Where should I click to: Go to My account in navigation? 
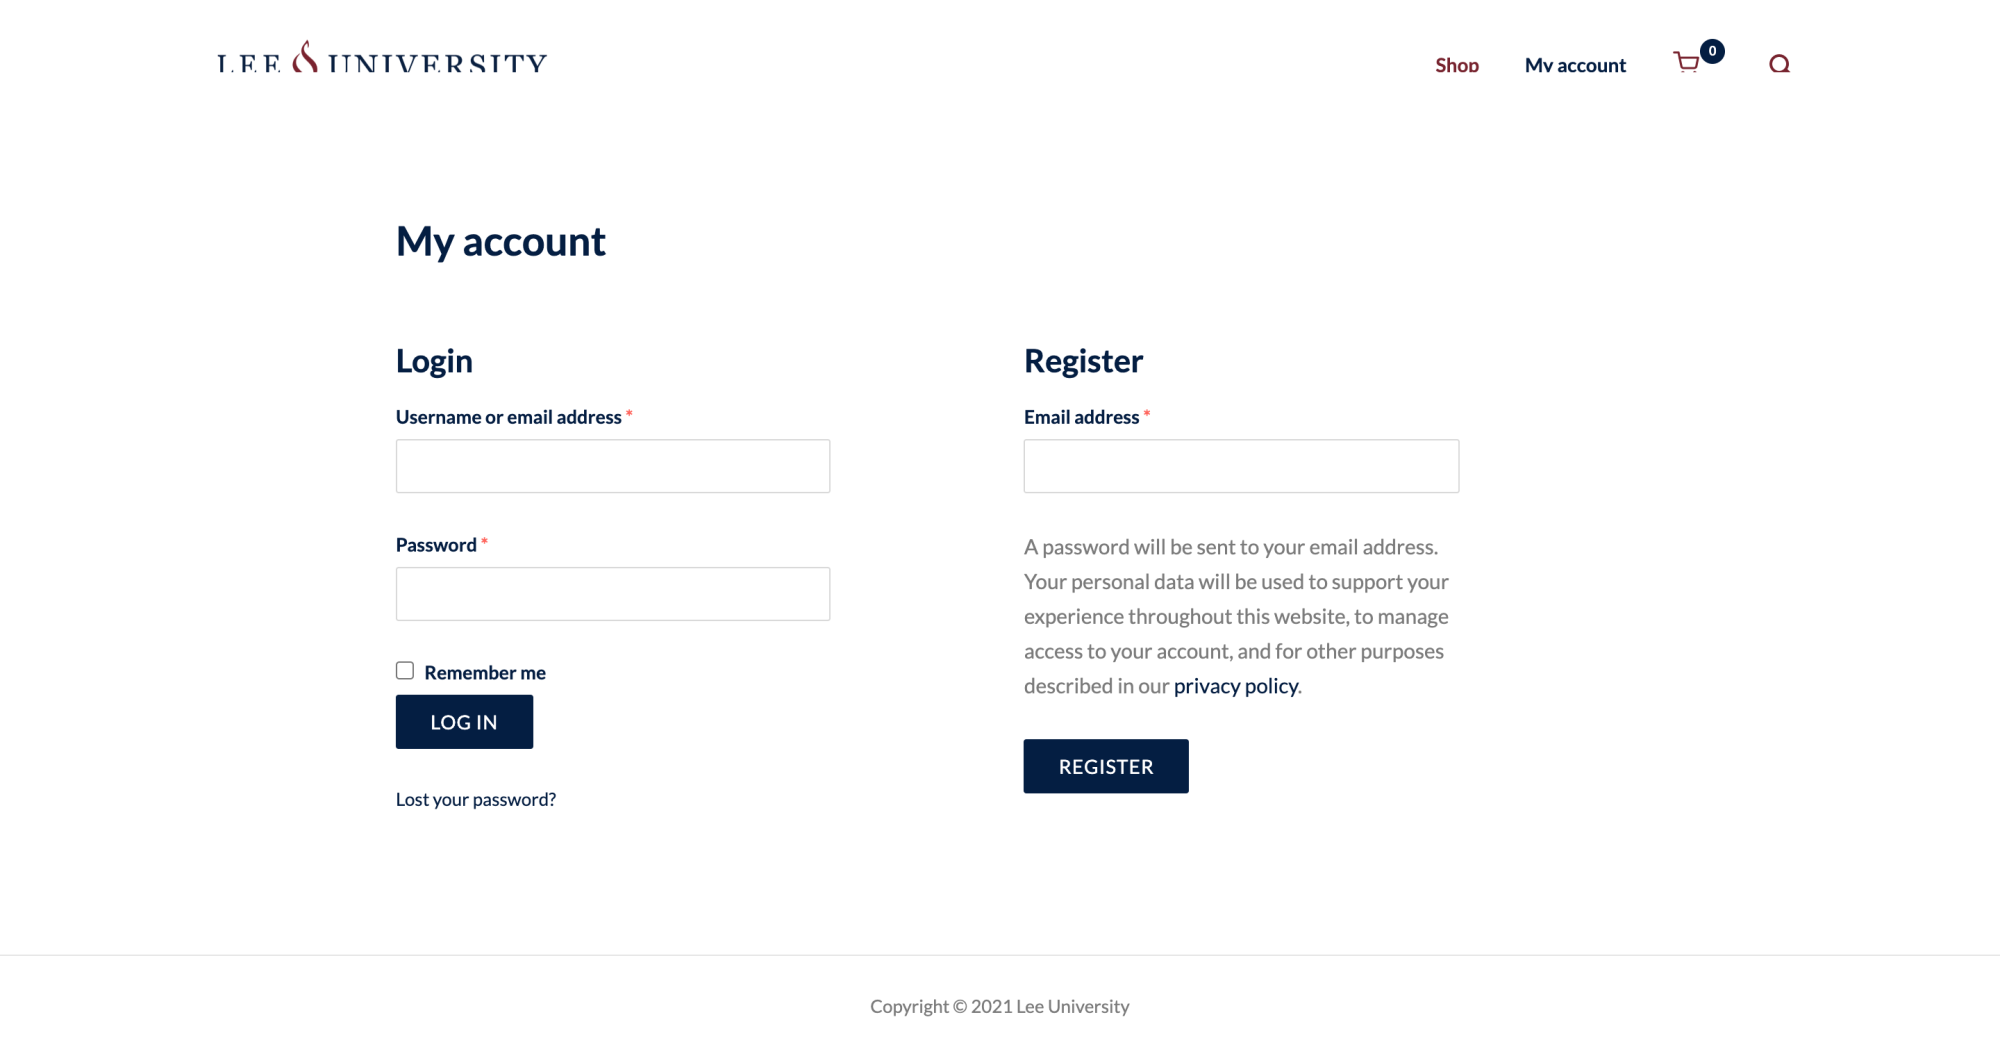[1575, 65]
